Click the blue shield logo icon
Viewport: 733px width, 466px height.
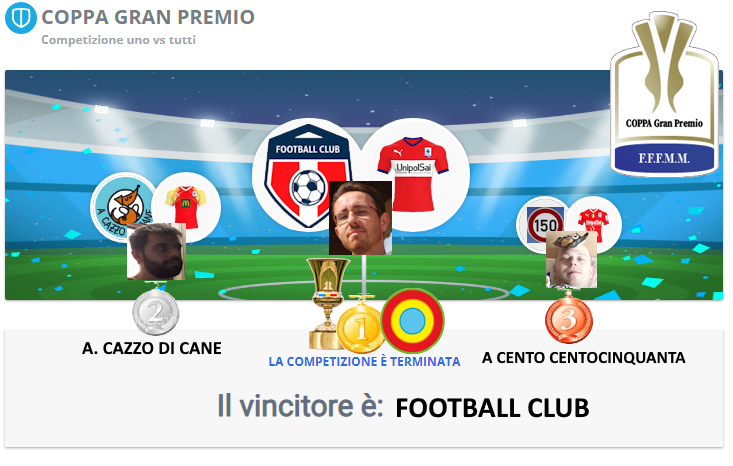pyautogui.click(x=21, y=18)
